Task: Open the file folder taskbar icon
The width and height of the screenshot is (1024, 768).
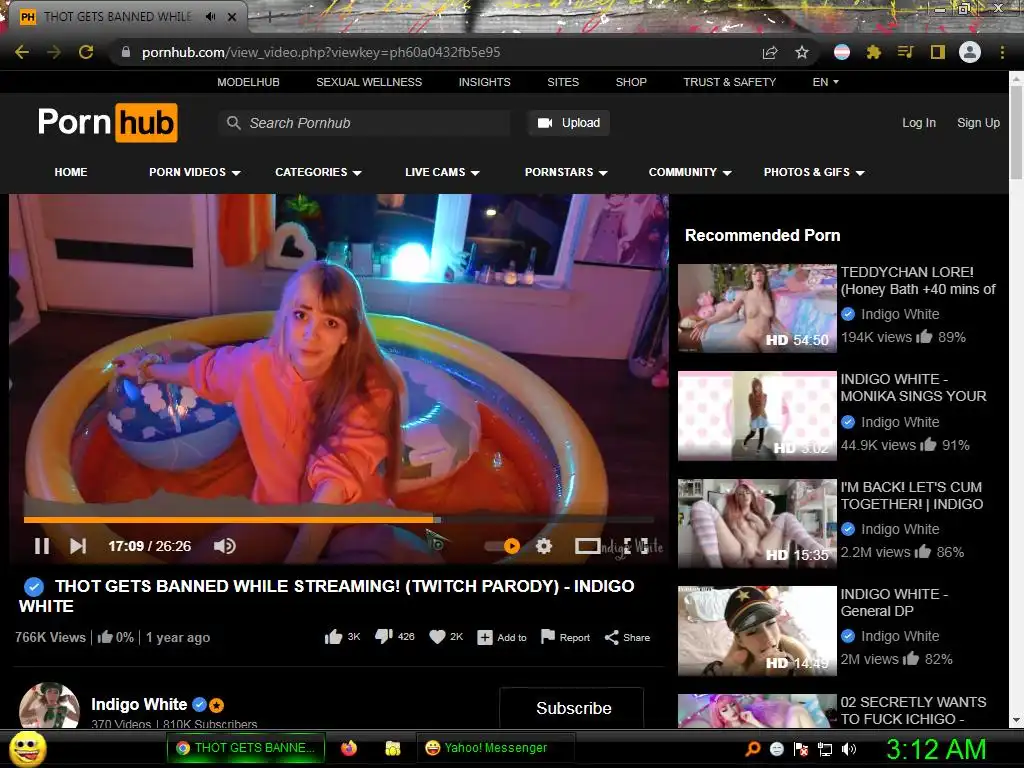Action: pyautogui.click(x=392, y=748)
